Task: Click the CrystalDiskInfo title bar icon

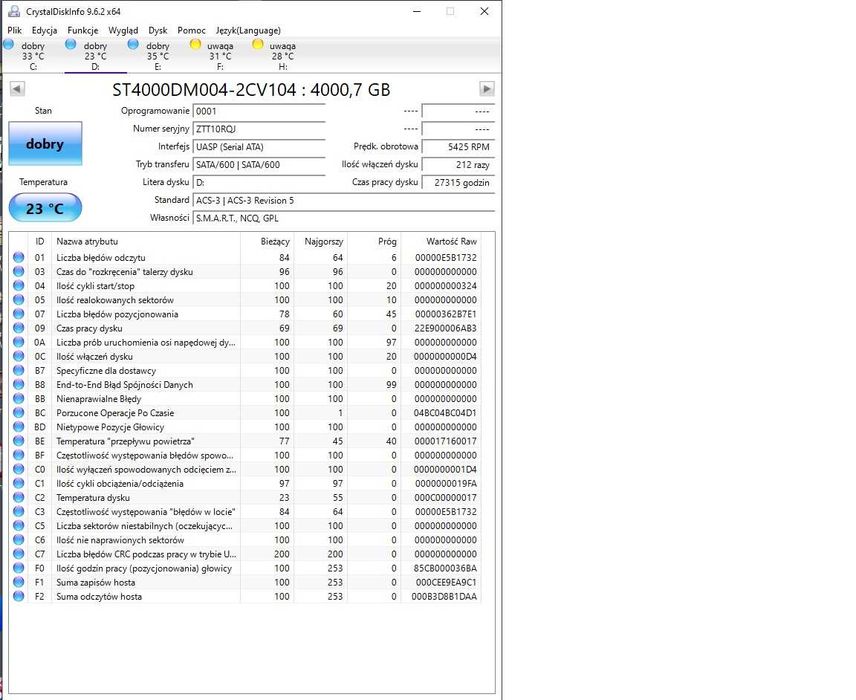Action: 14,11
